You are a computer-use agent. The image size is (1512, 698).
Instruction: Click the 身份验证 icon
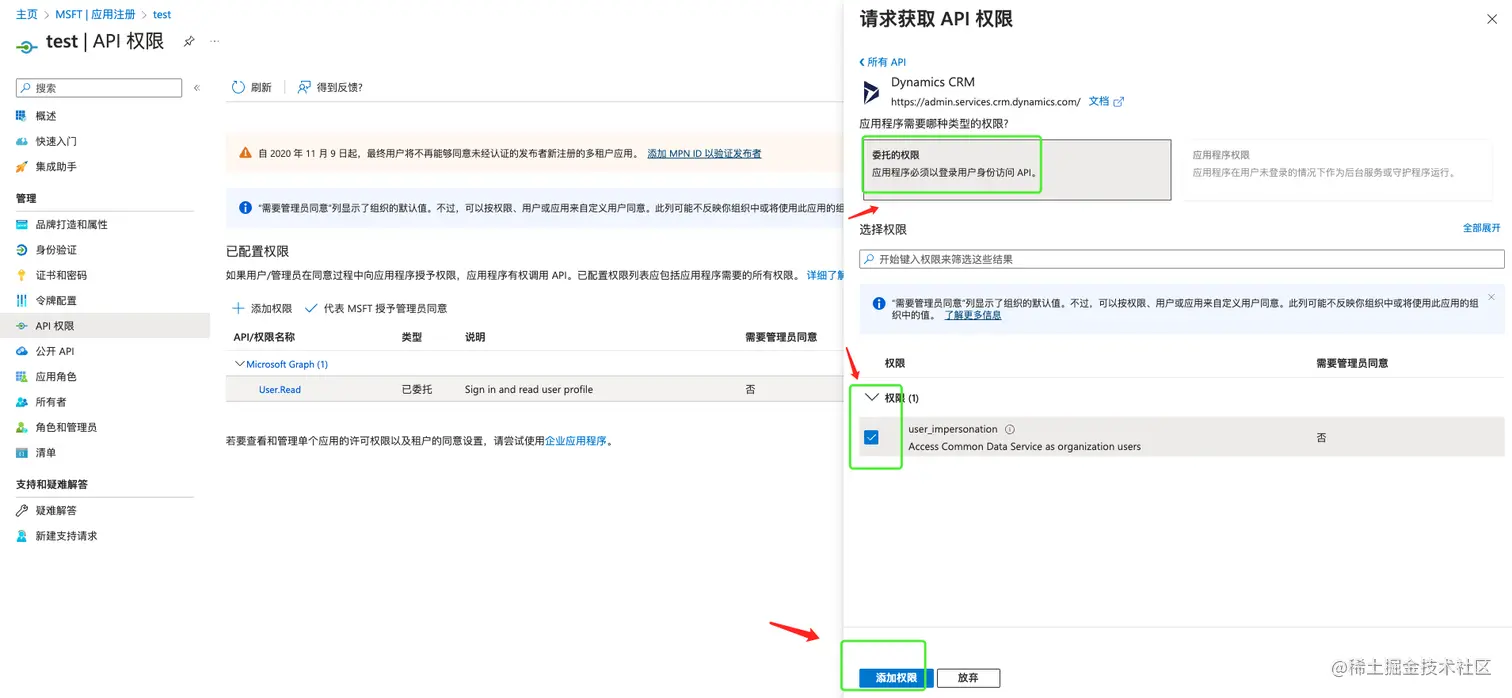[22, 250]
